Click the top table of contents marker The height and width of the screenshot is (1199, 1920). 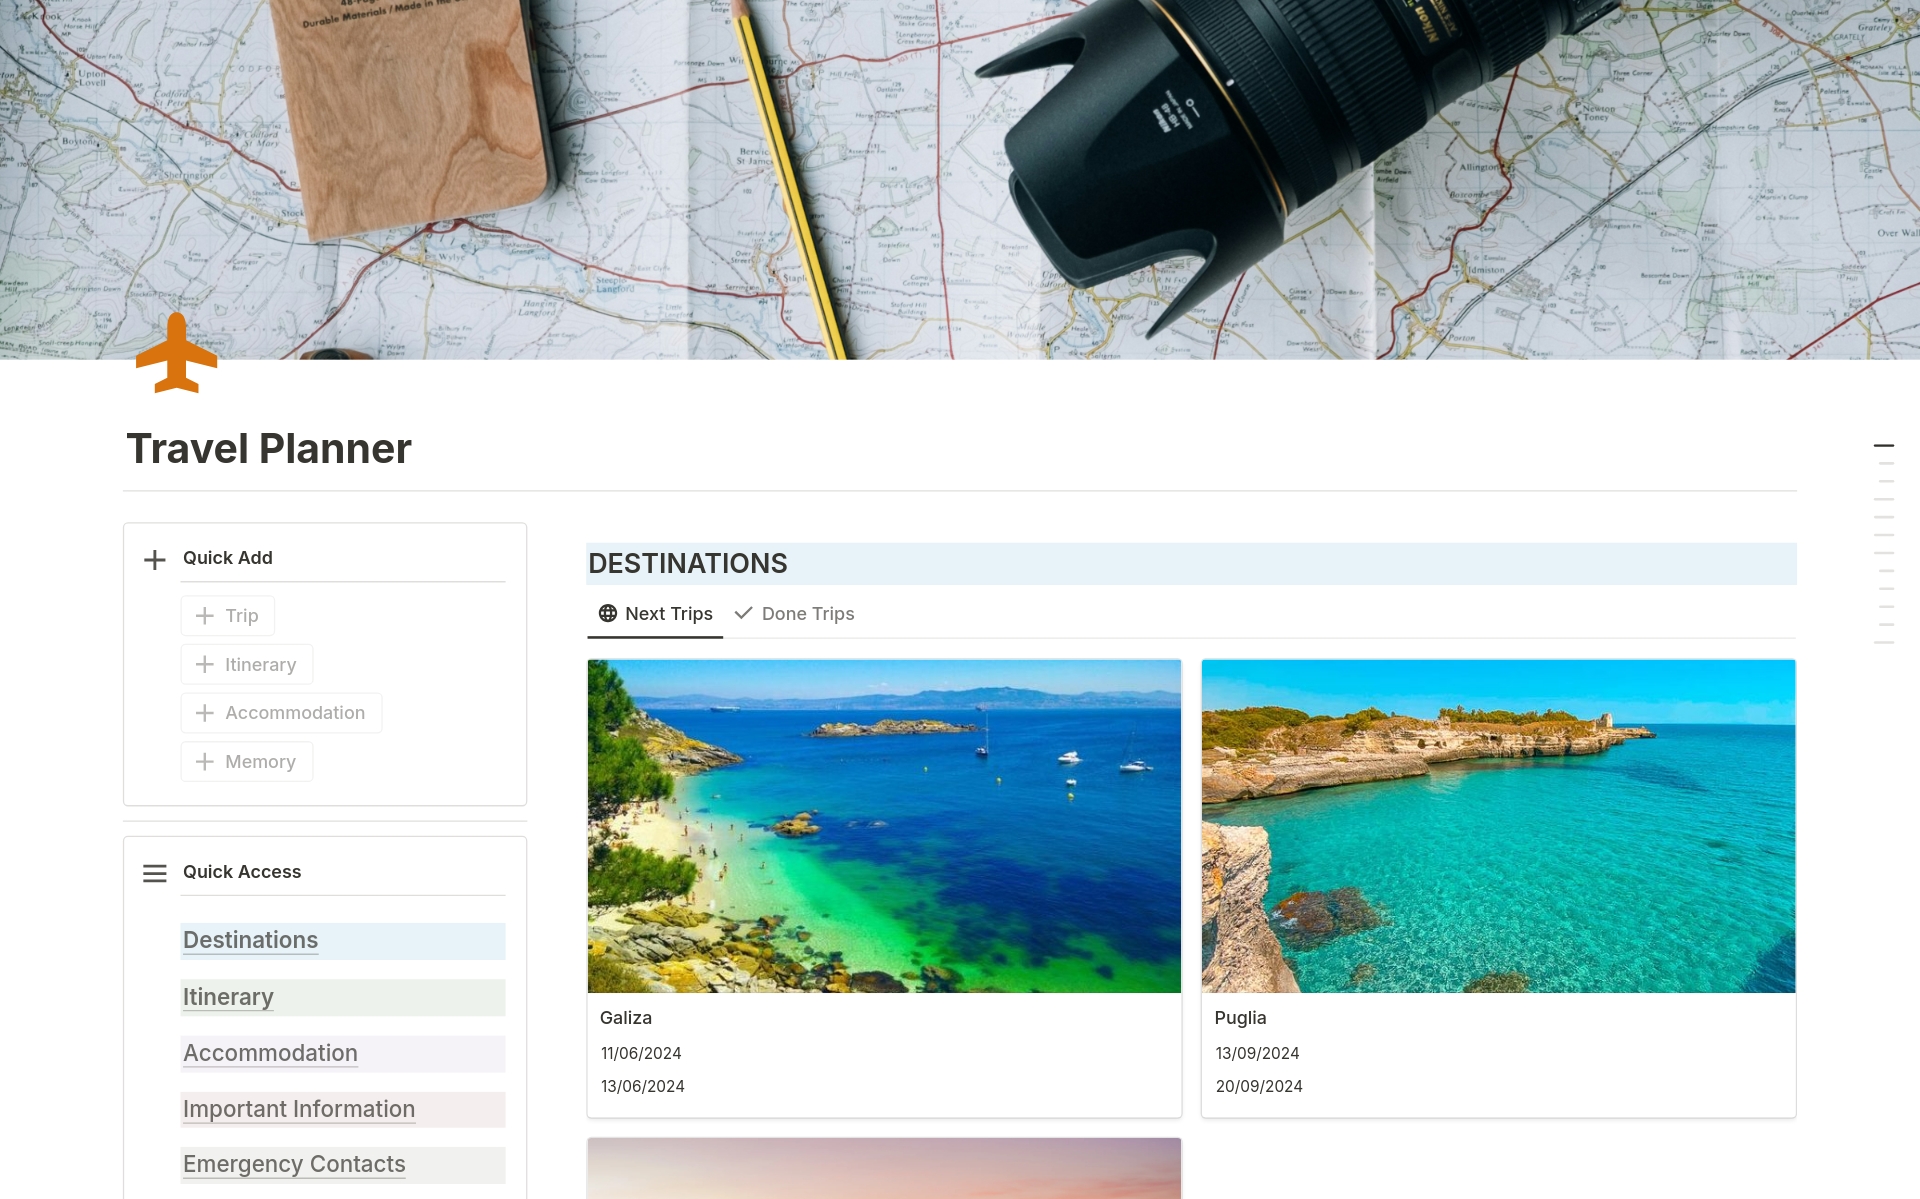[x=1884, y=445]
